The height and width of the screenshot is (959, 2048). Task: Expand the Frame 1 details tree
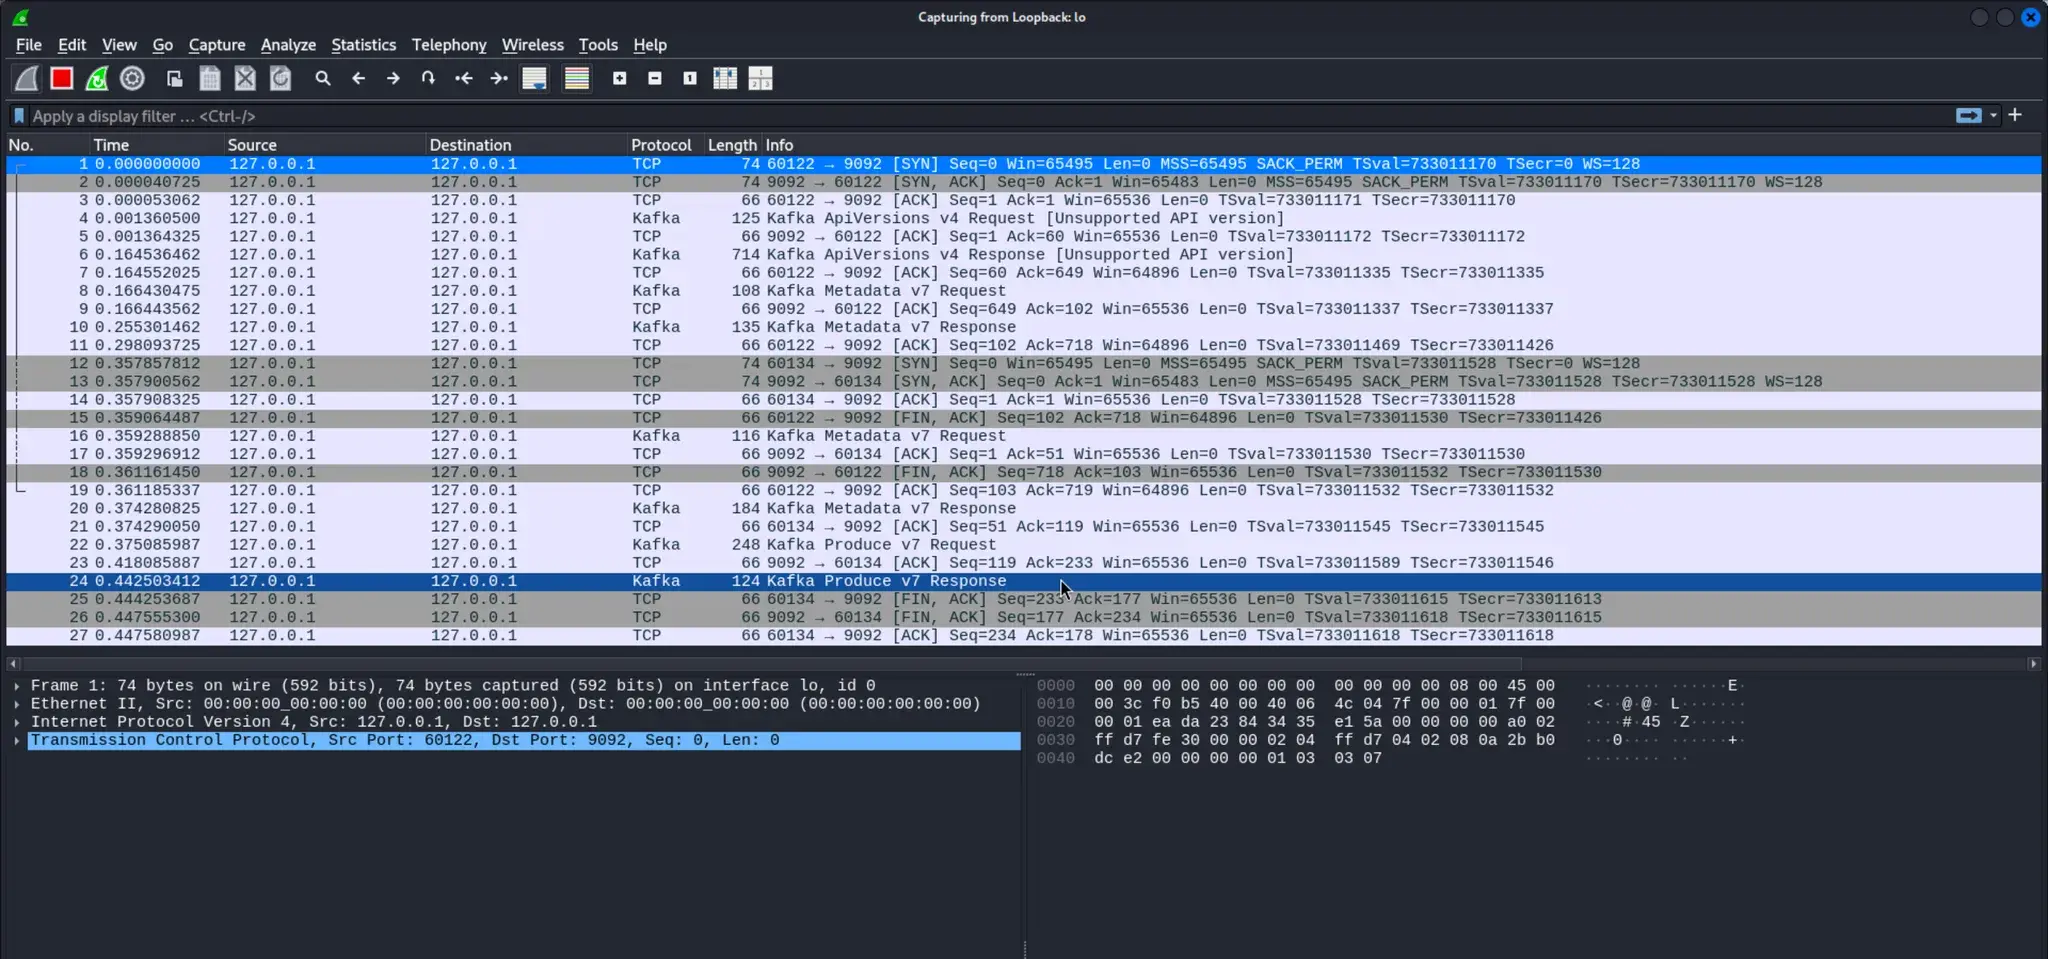pos(17,686)
